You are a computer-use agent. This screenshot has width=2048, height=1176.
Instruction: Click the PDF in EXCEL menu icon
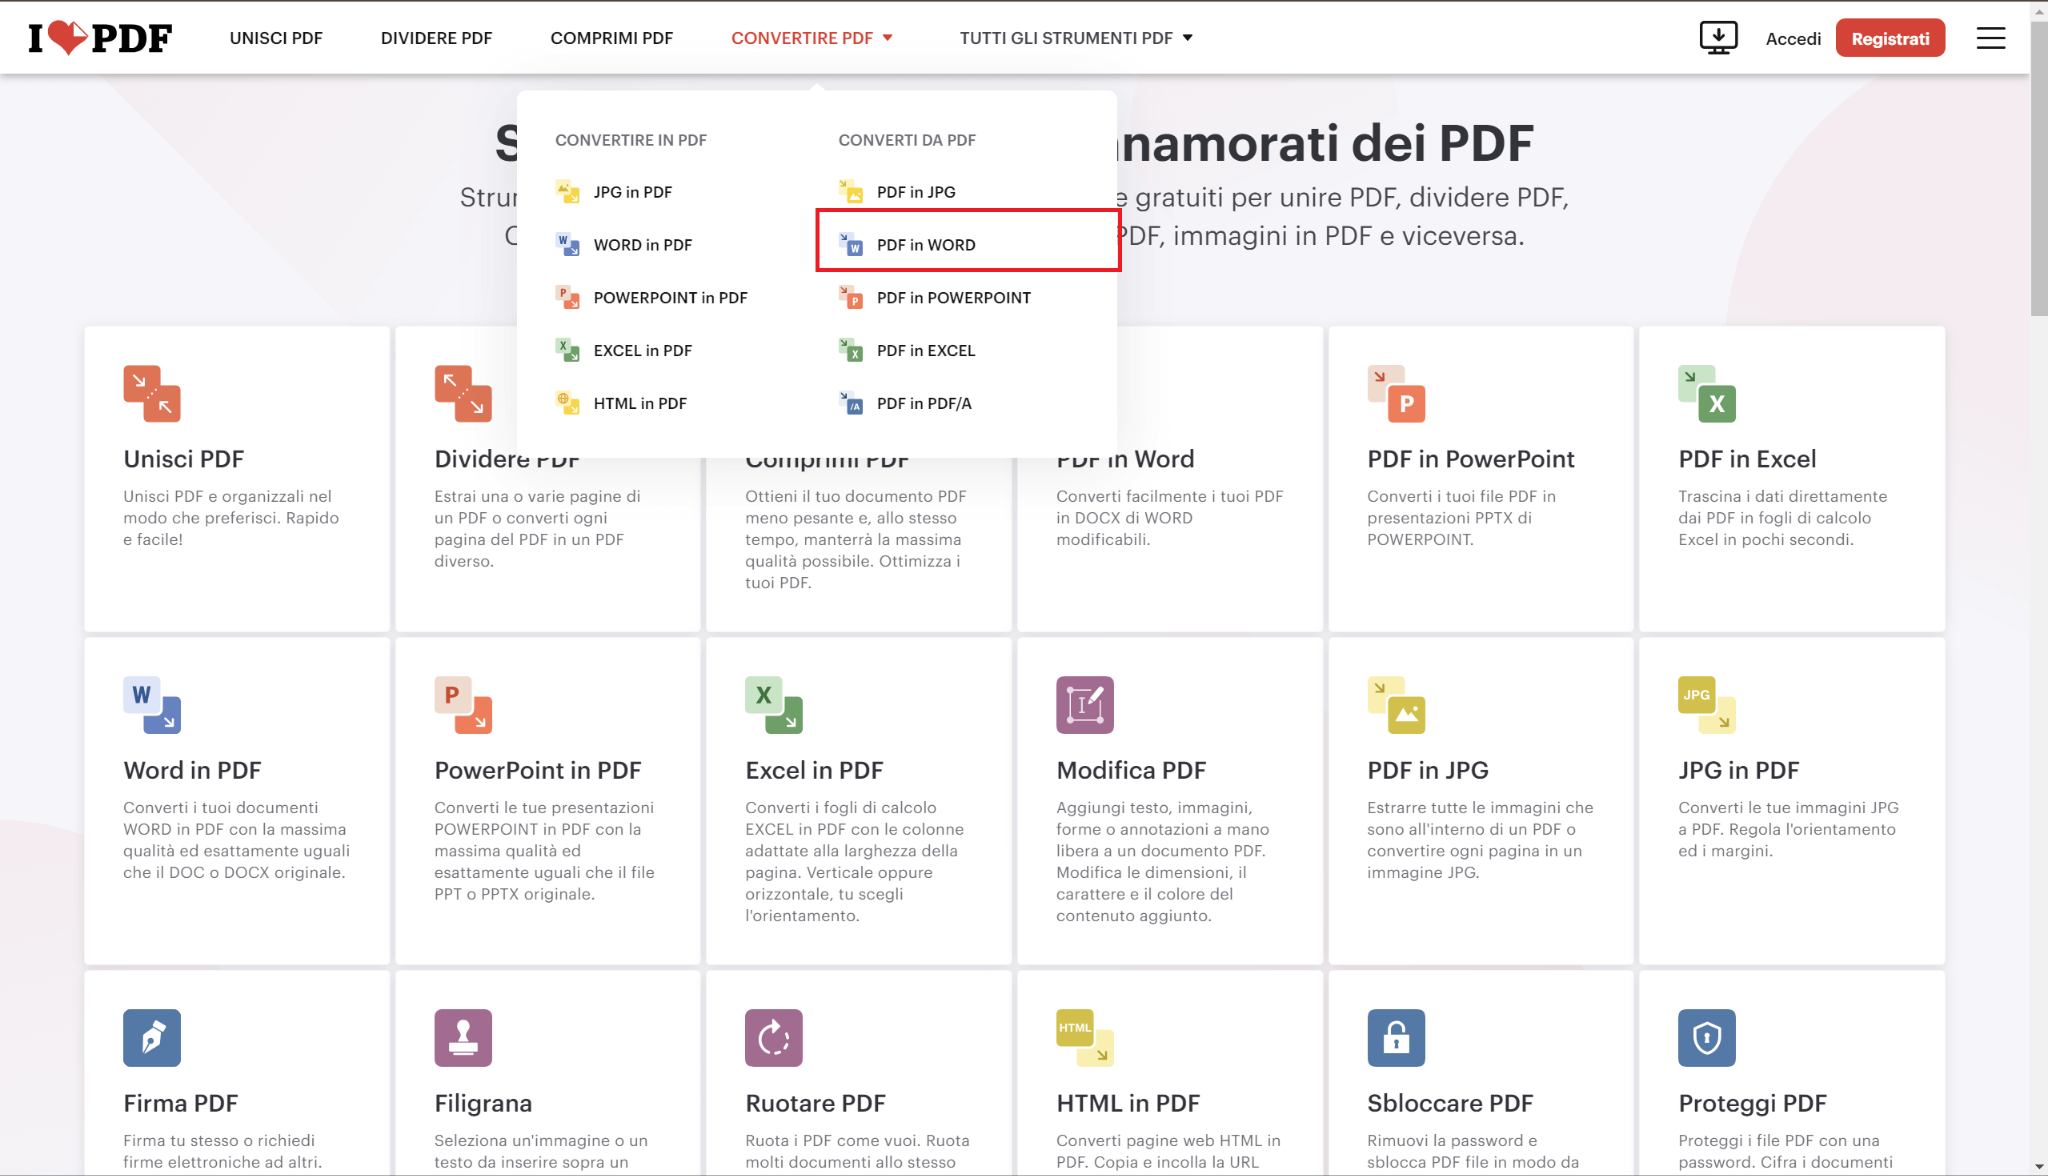851,350
